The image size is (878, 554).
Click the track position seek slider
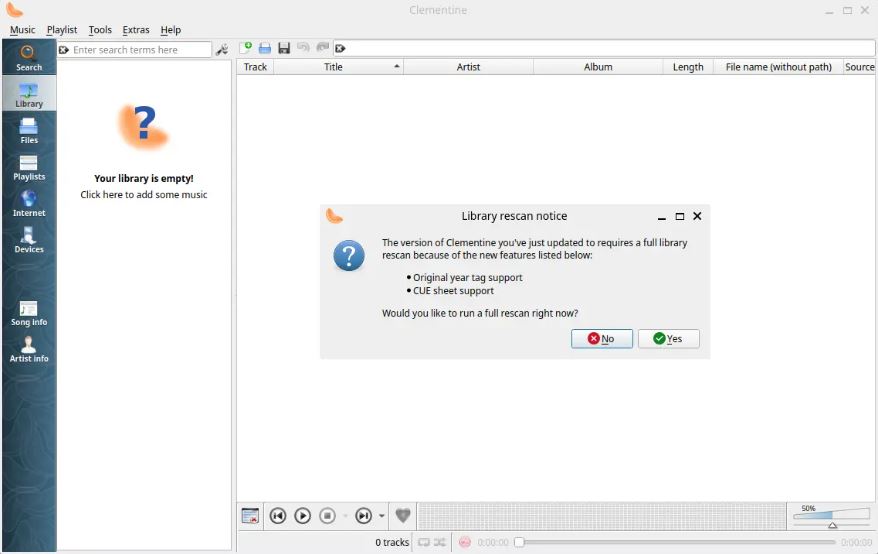tap(675, 542)
